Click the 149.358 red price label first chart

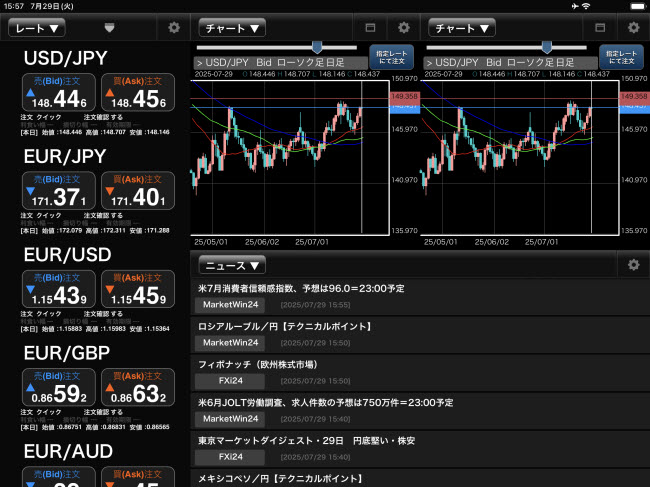(x=404, y=96)
